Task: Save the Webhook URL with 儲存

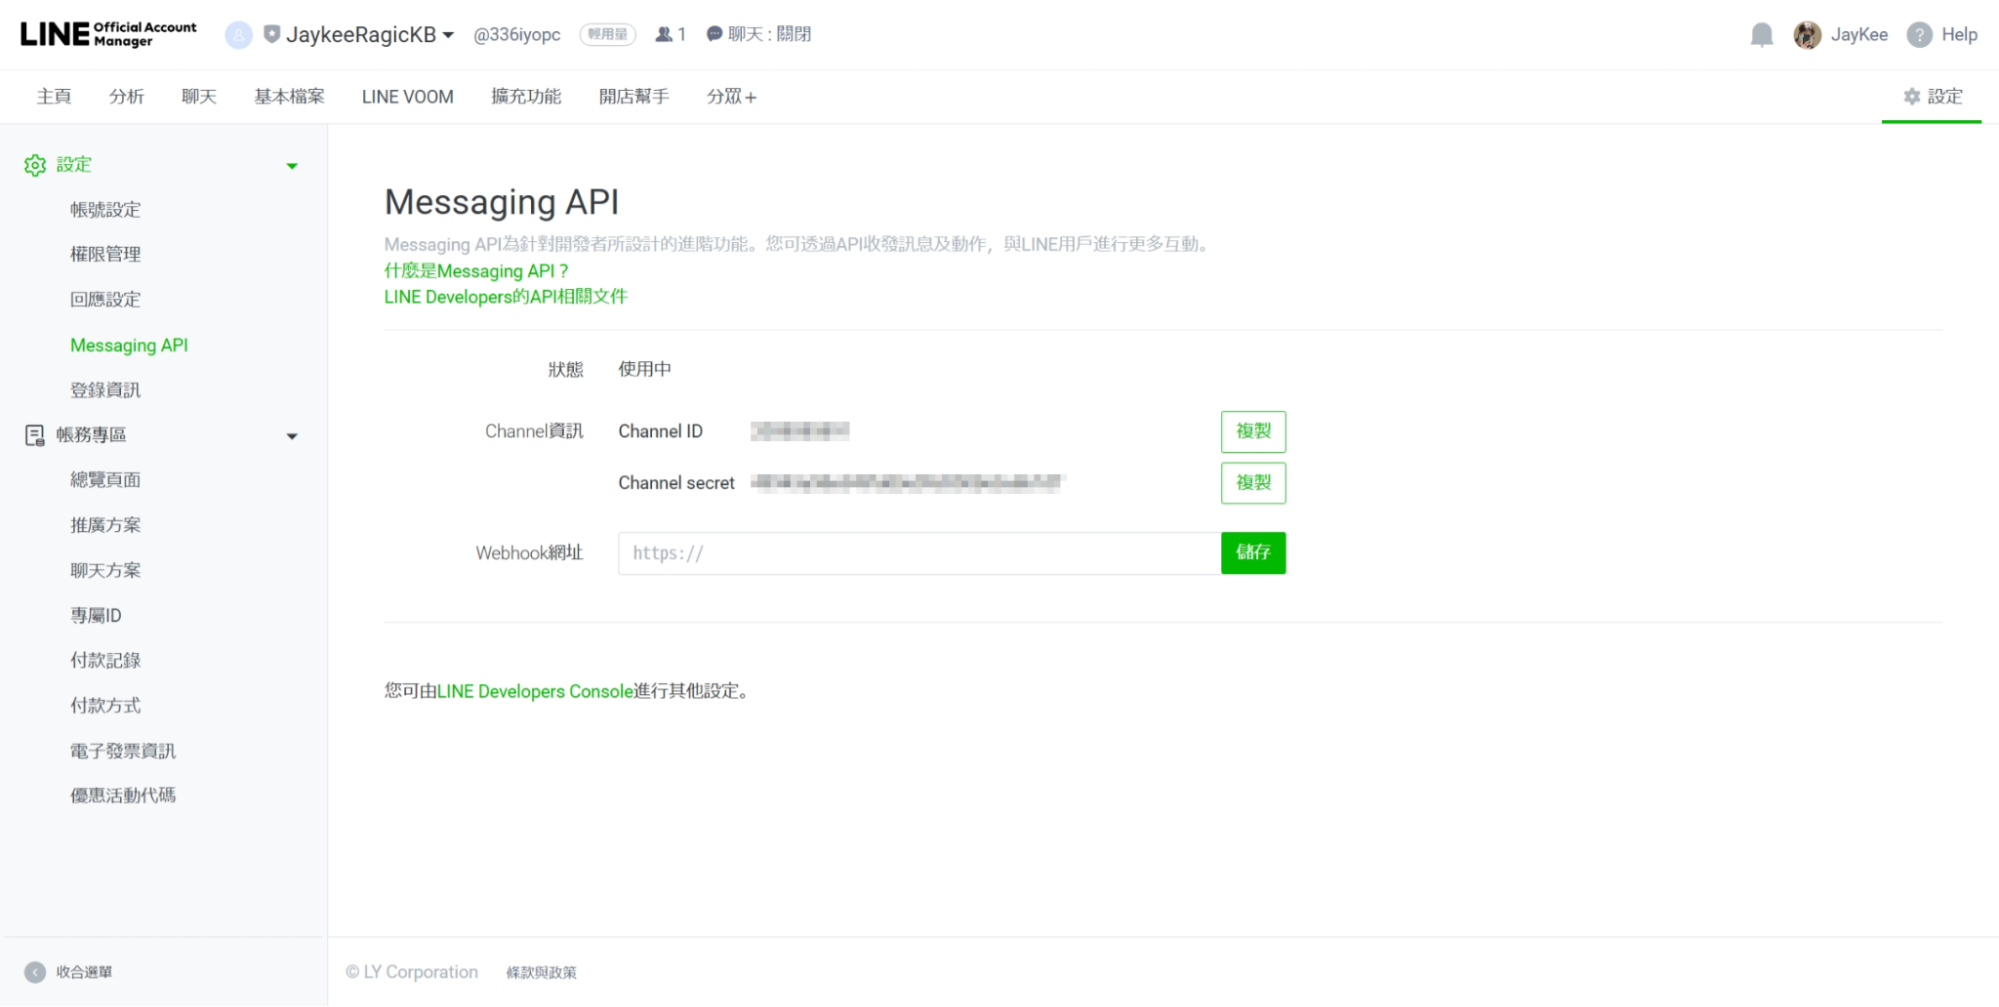Action: pos(1253,553)
